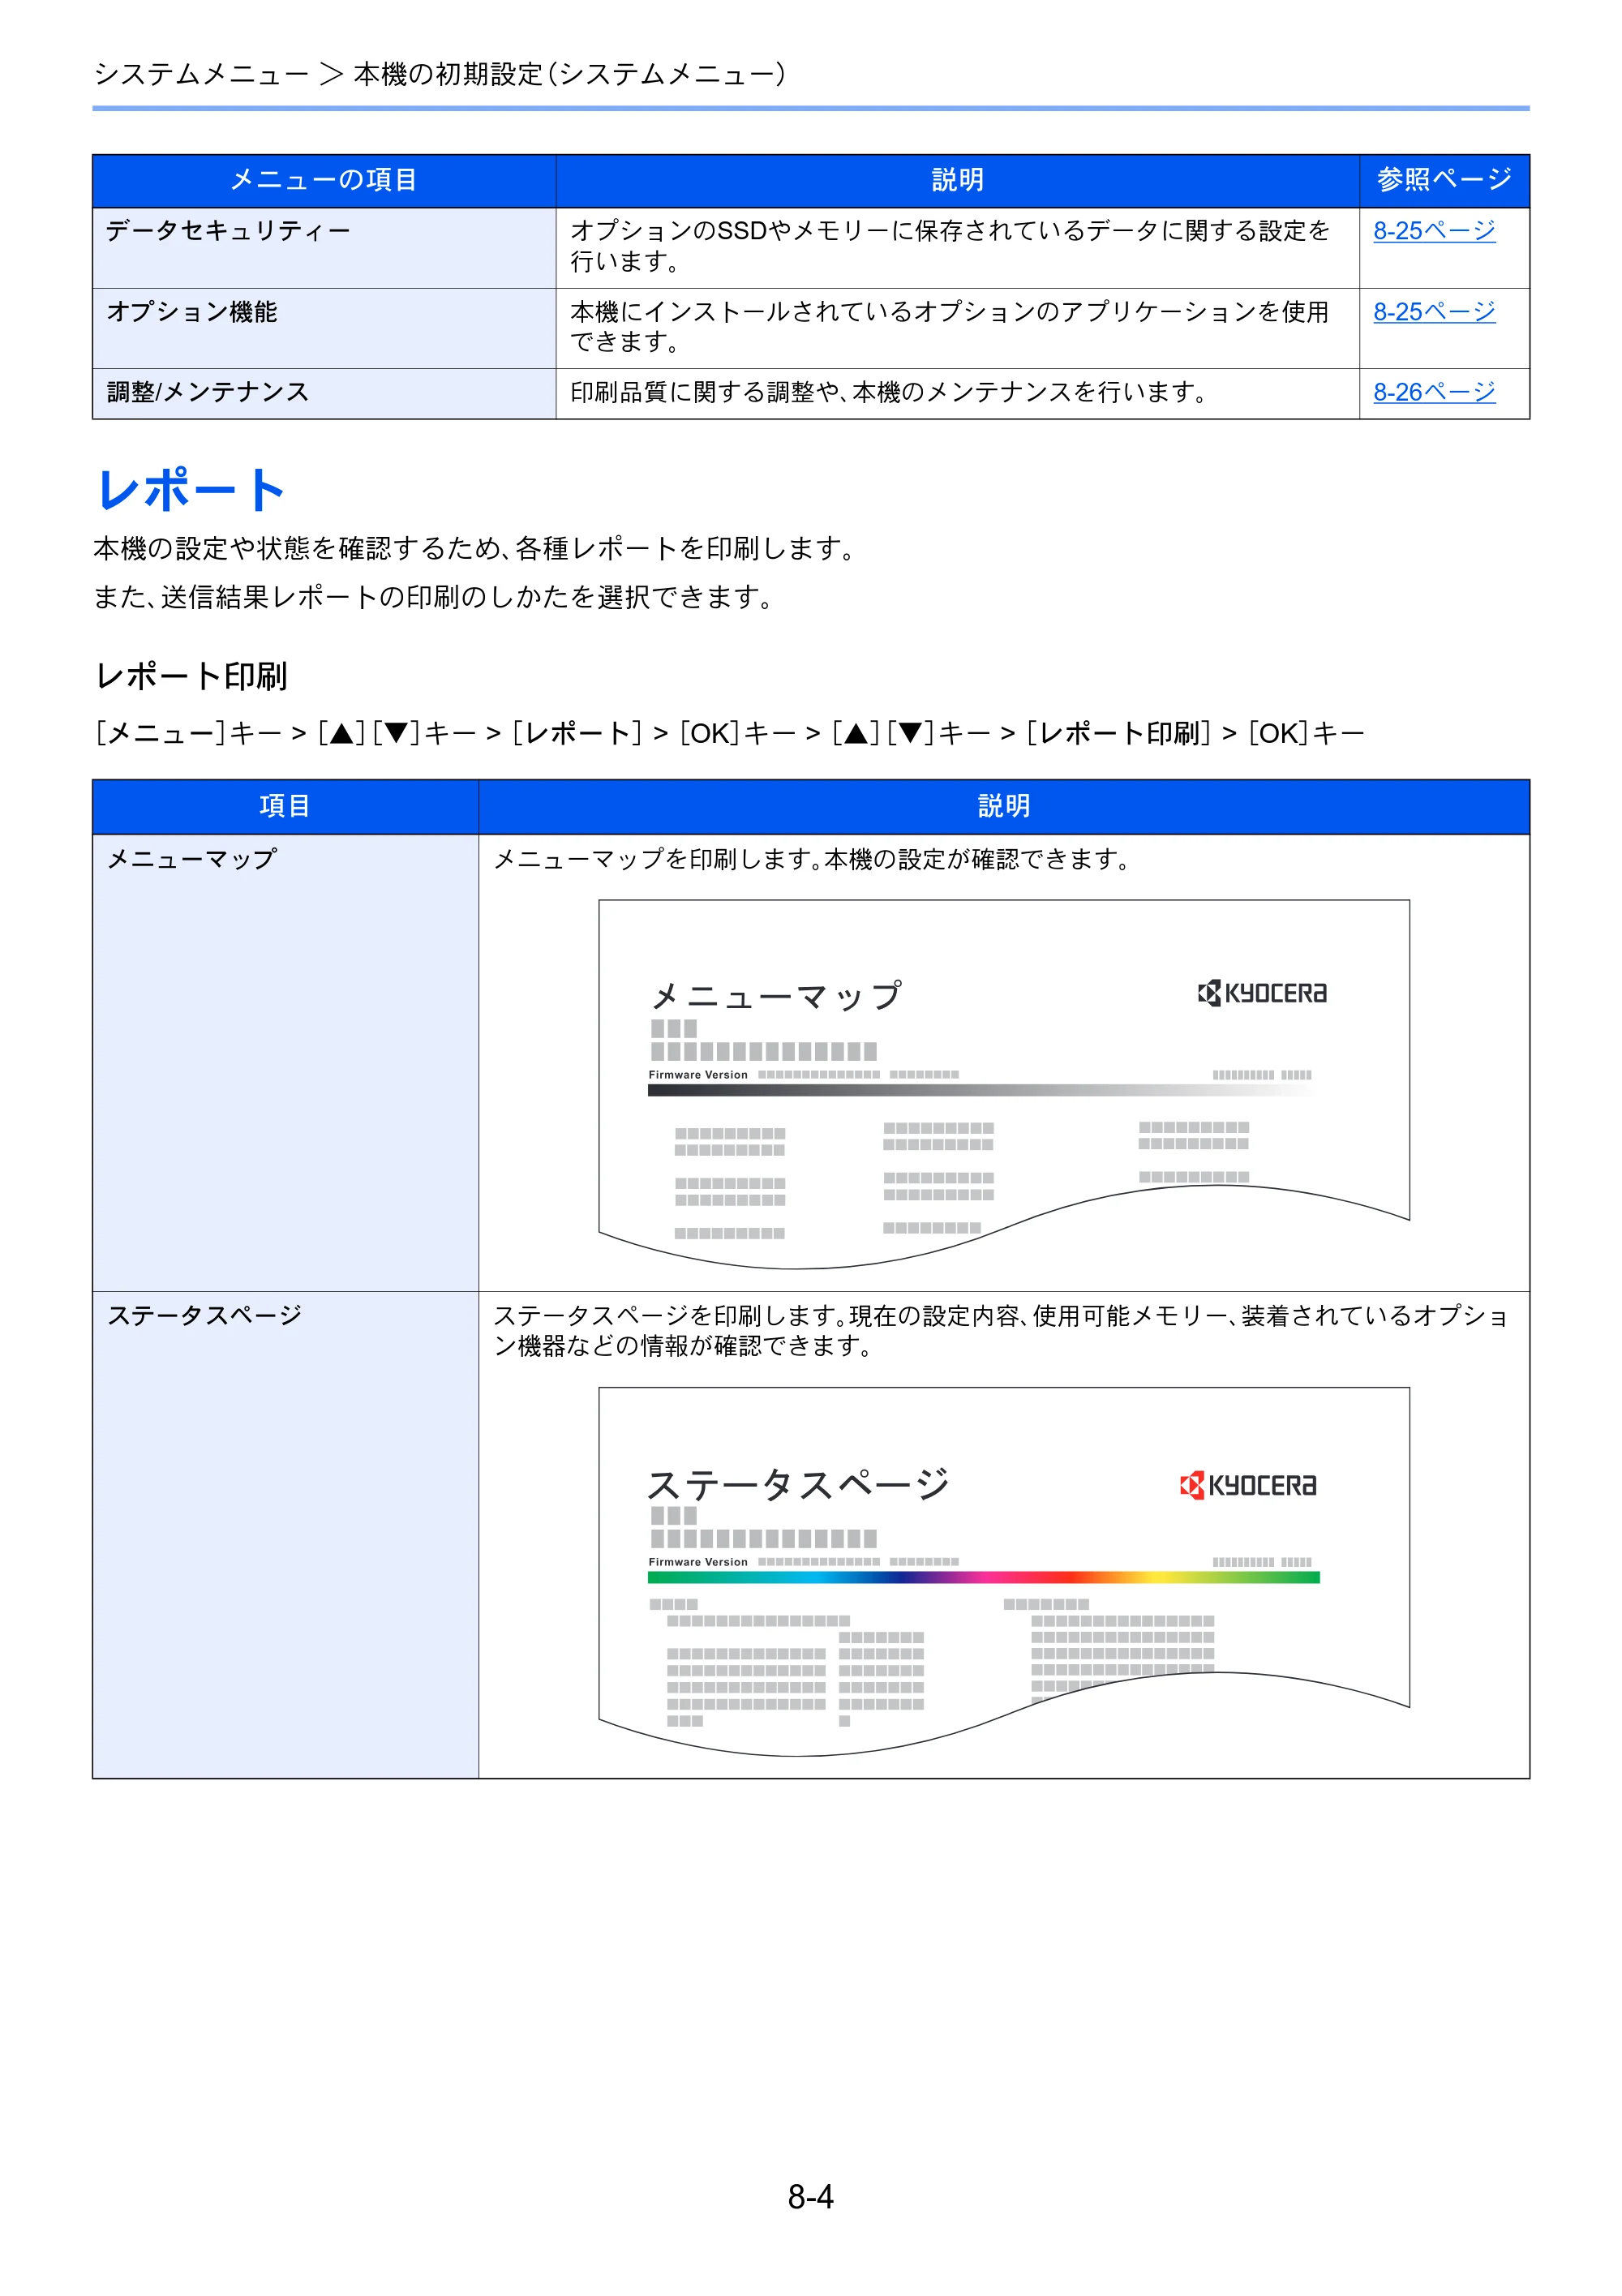Click the Firmware Version label in the menu map sample
1622x2296 pixels.
pos(698,1075)
